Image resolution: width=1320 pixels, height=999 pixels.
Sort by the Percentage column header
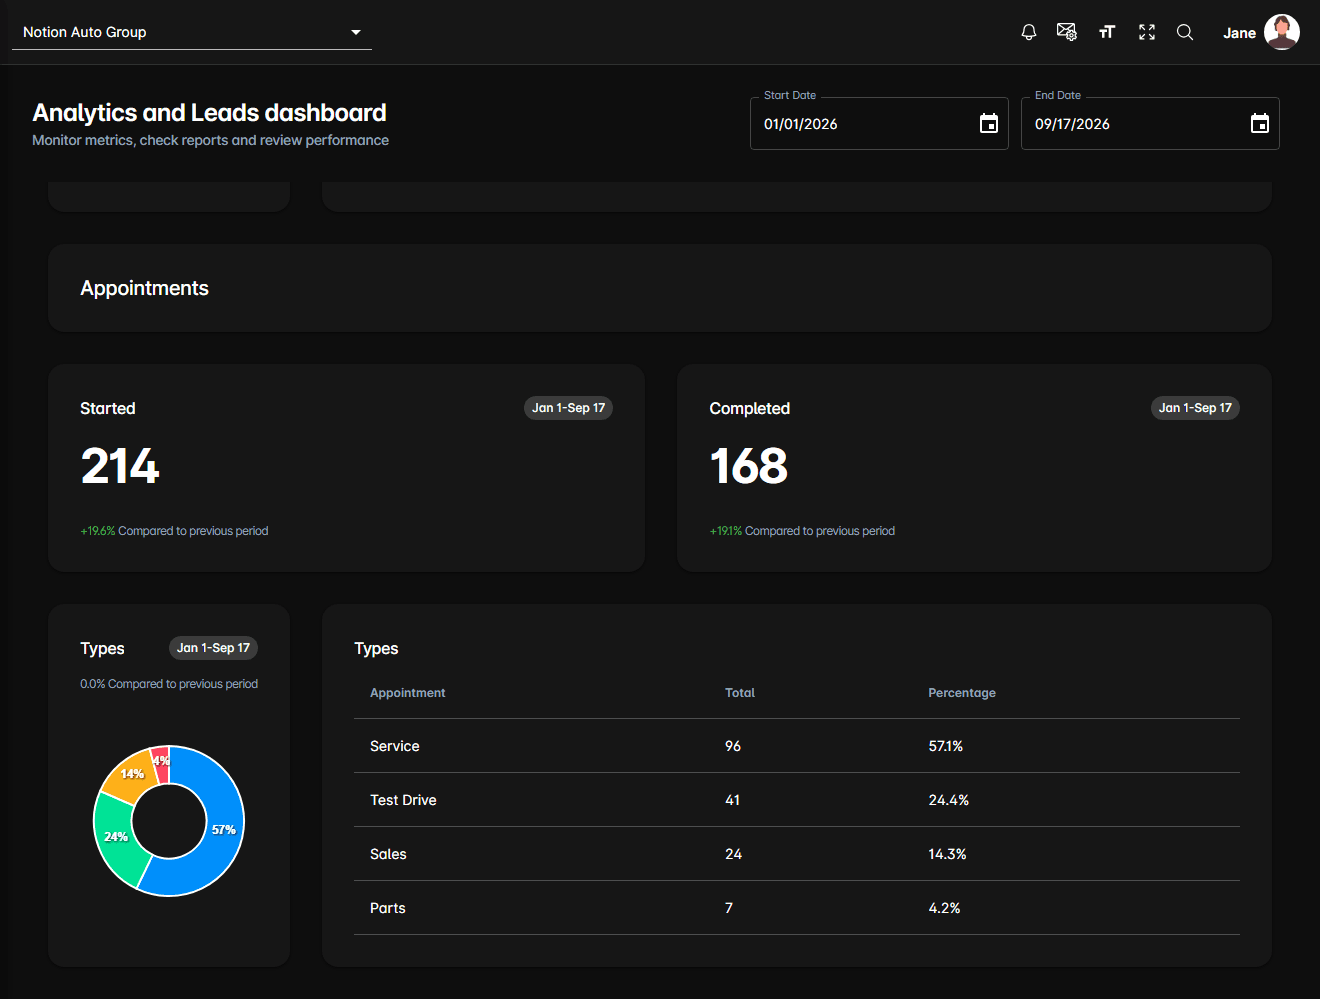[x=962, y=693]
